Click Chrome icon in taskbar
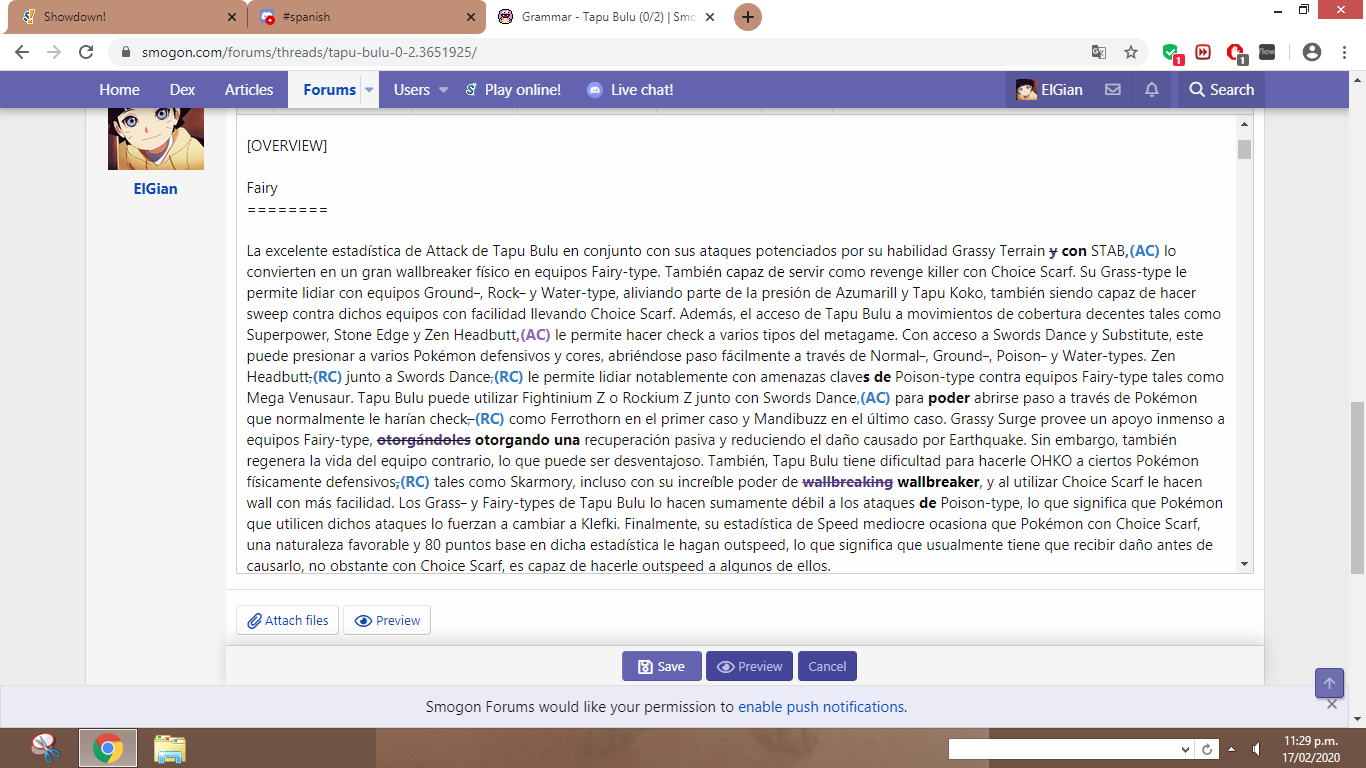This screenshot has height=768, width=1366. 108,748
